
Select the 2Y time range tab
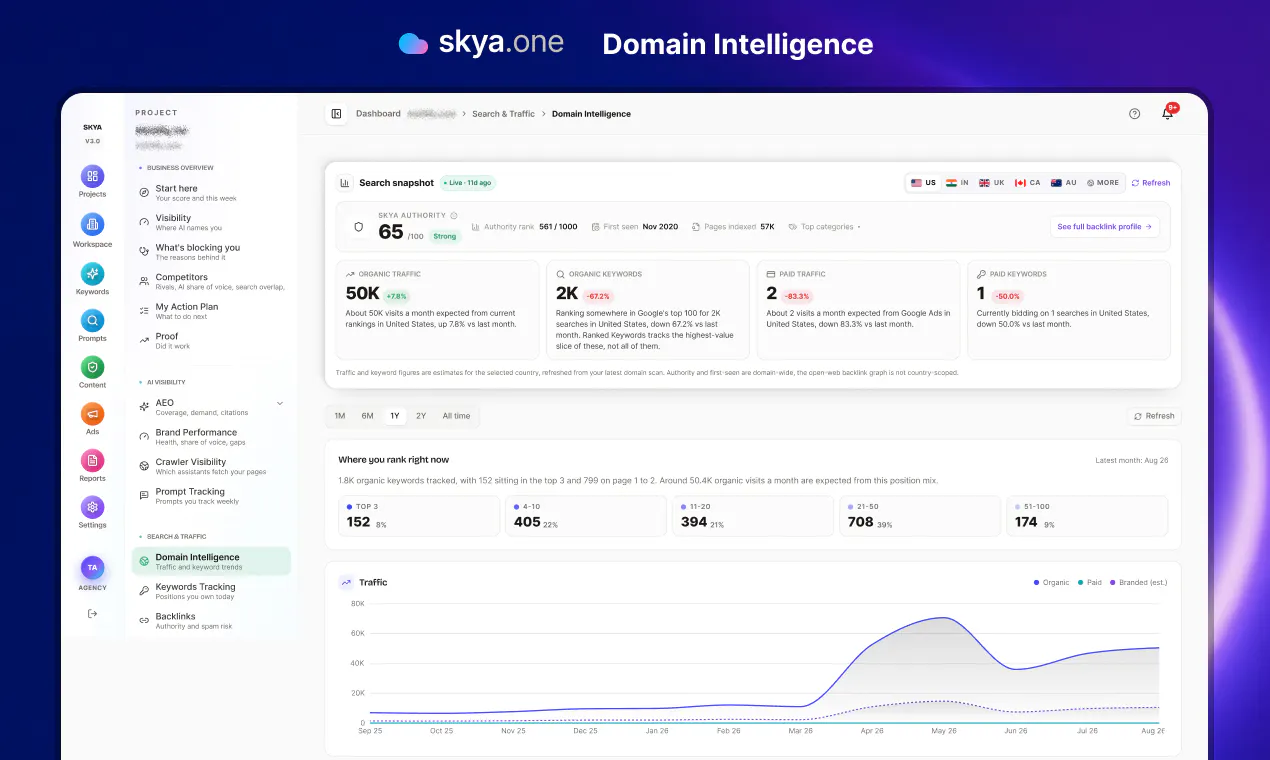click(421, 416)
